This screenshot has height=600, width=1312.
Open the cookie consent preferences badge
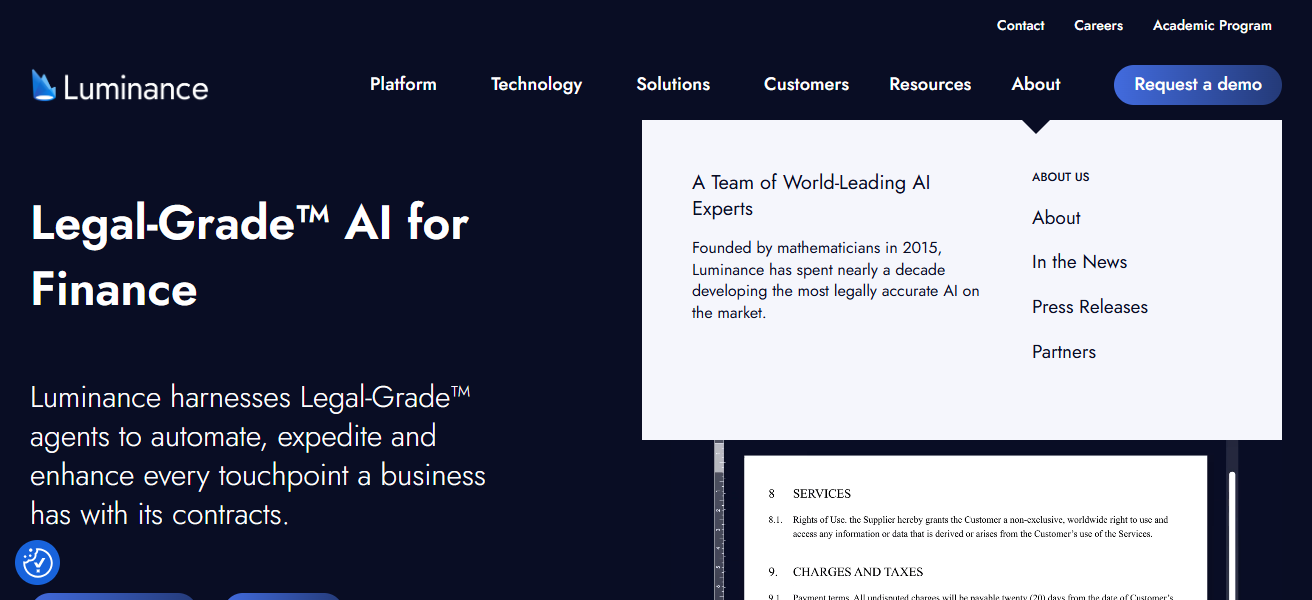pos(38,563)
